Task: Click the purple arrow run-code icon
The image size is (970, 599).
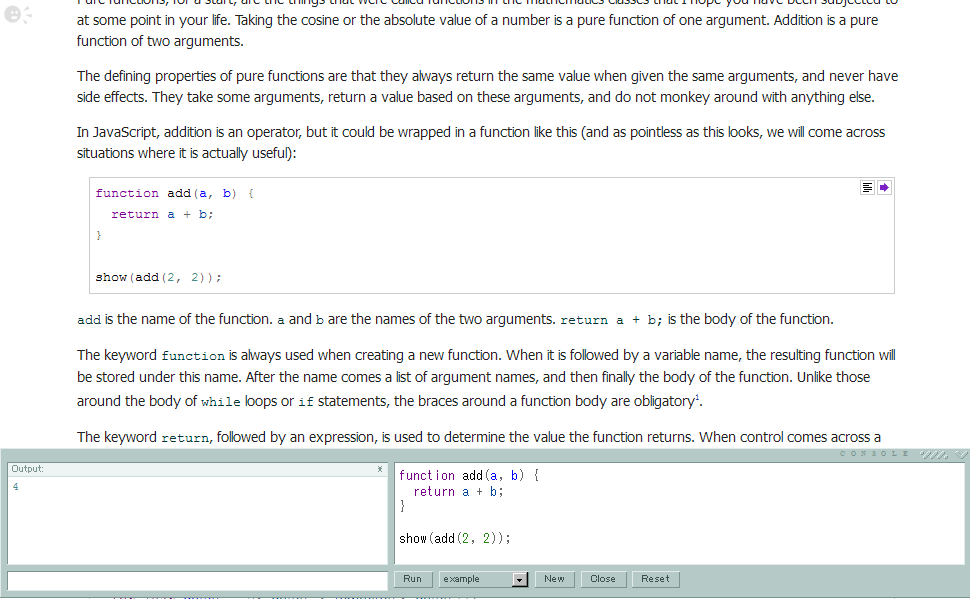Action: (884, 187)
